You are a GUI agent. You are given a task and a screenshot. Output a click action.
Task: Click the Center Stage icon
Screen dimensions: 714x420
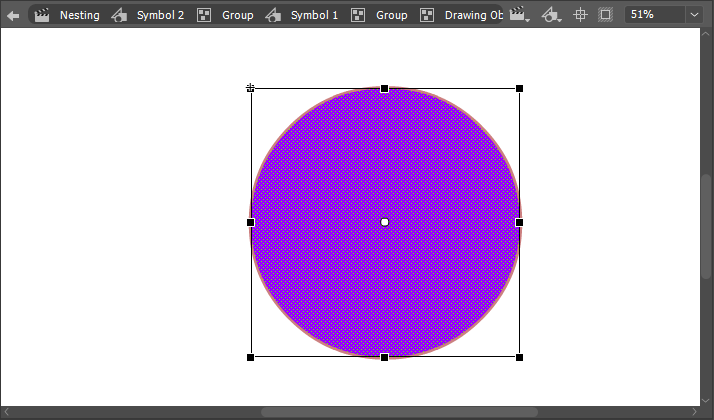pyautogui.click(x=580, y=15)
